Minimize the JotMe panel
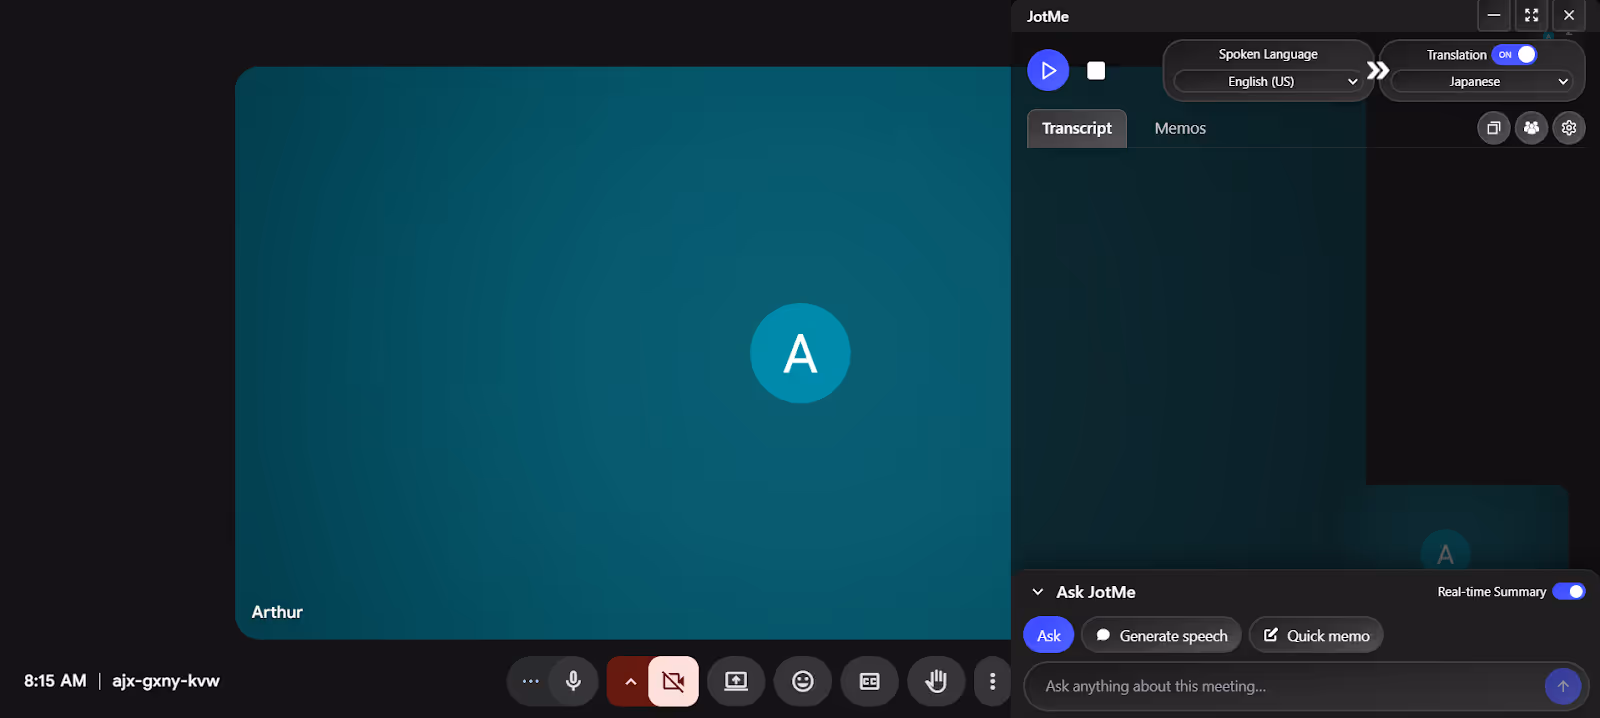Viewport: 1600px width, 718px height. [1494, 15]
